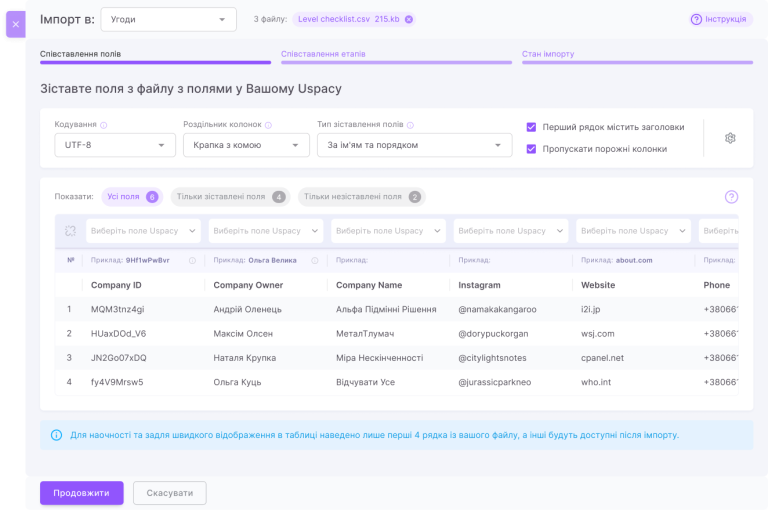Click the Company Name column header
This screenshot has width=768, height=510.
[369, 285]
